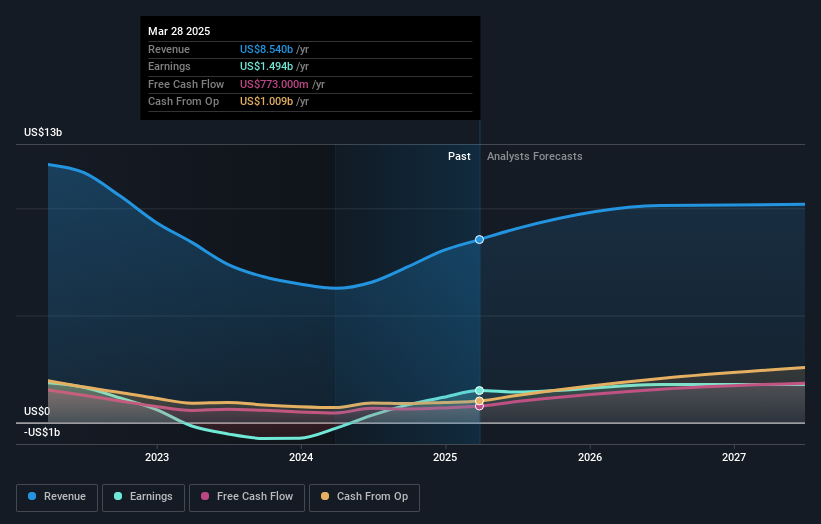Click the blue Revenue data point marker
The width and height of the screenshot is (821, 524).
(479, 240)
